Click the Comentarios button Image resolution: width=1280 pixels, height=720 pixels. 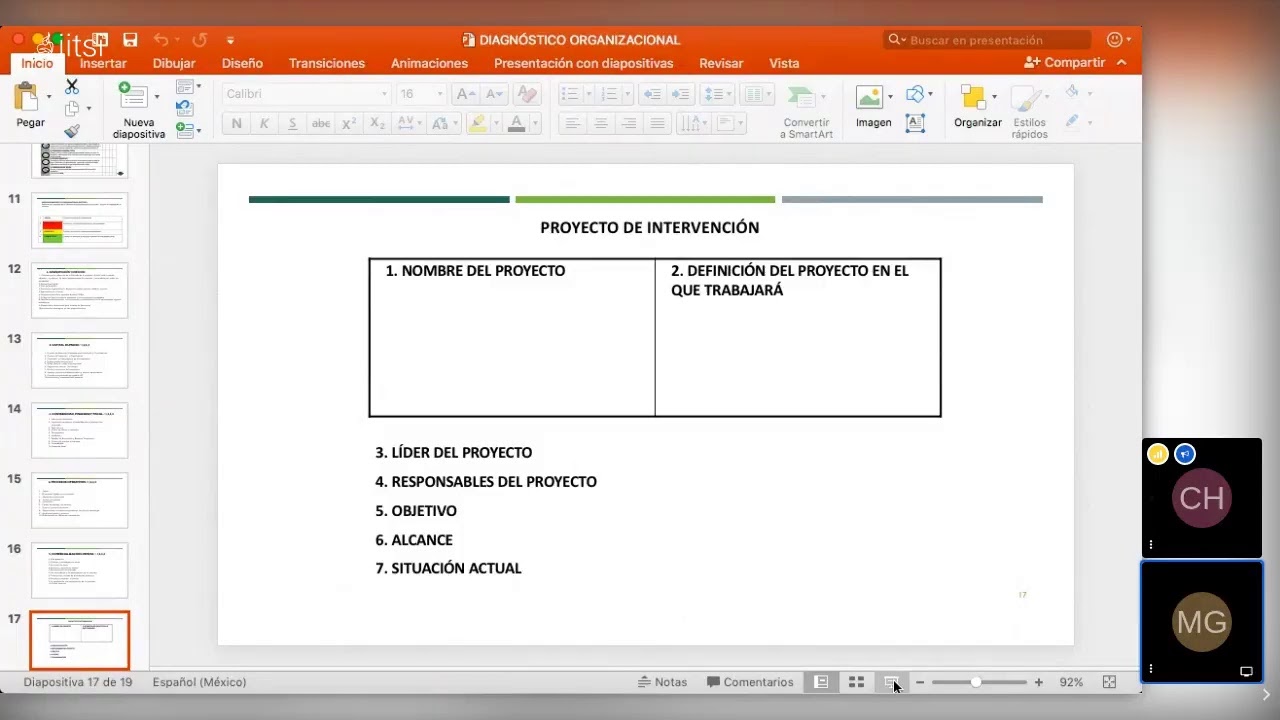(x=750, y=682)
